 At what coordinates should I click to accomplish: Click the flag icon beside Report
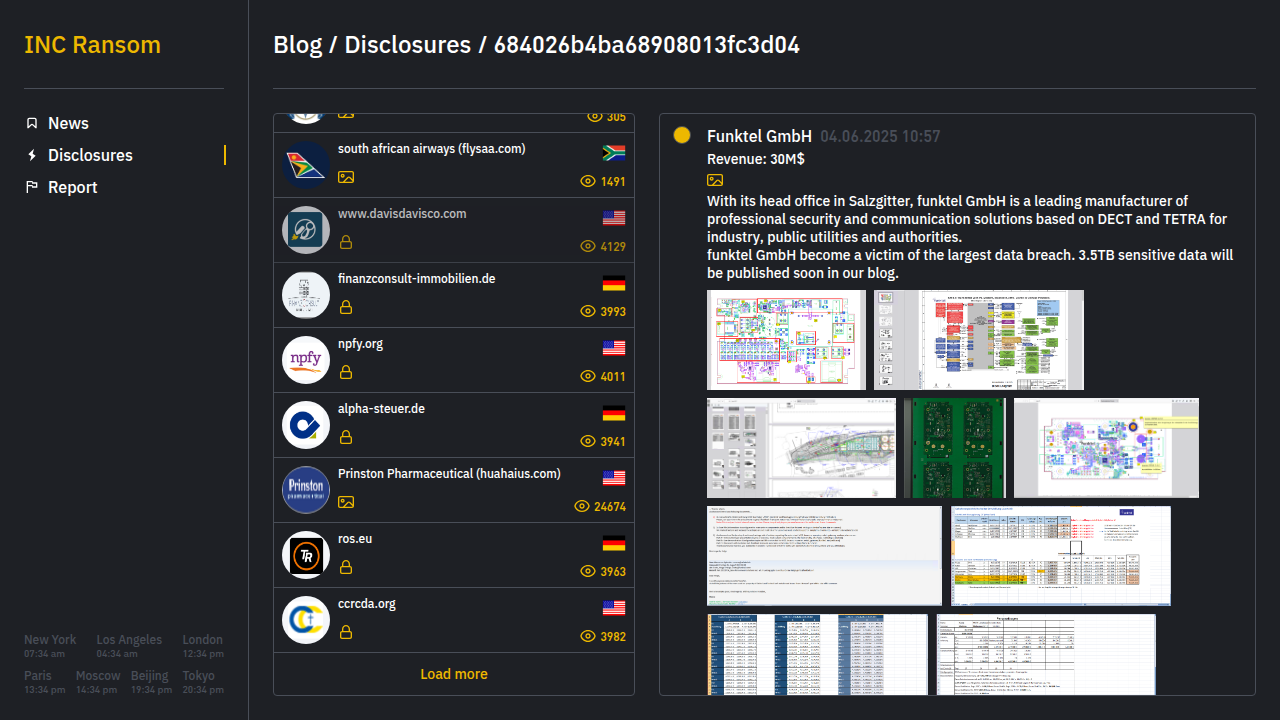coord(32,187)
